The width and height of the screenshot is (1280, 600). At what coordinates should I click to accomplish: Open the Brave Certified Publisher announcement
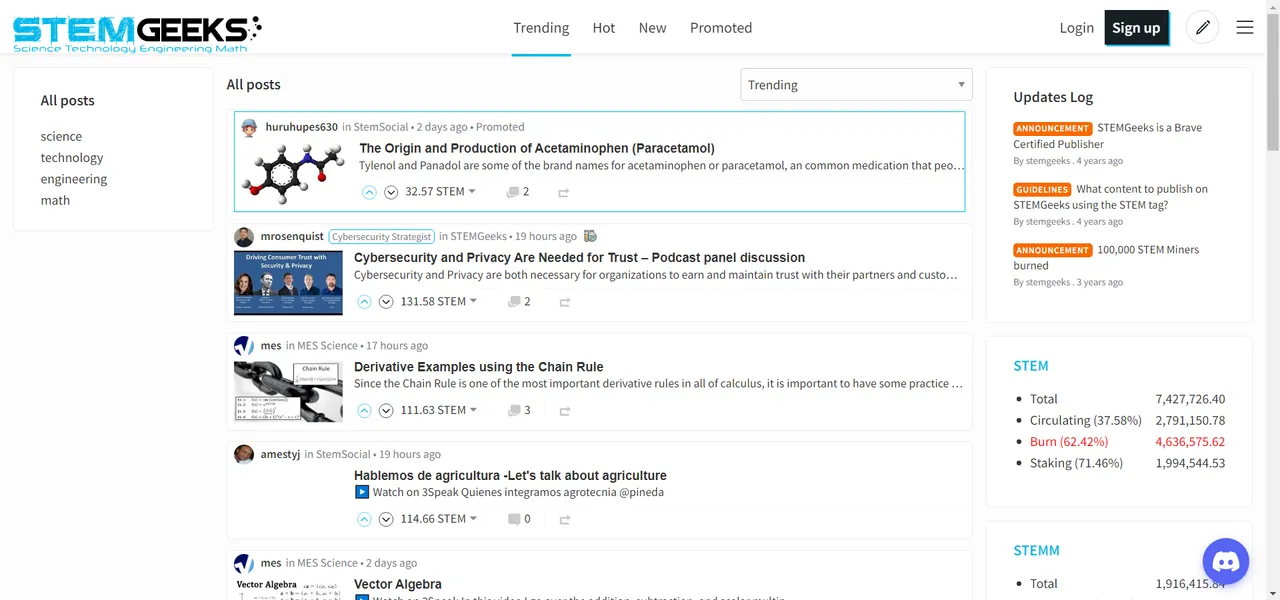1108,136
